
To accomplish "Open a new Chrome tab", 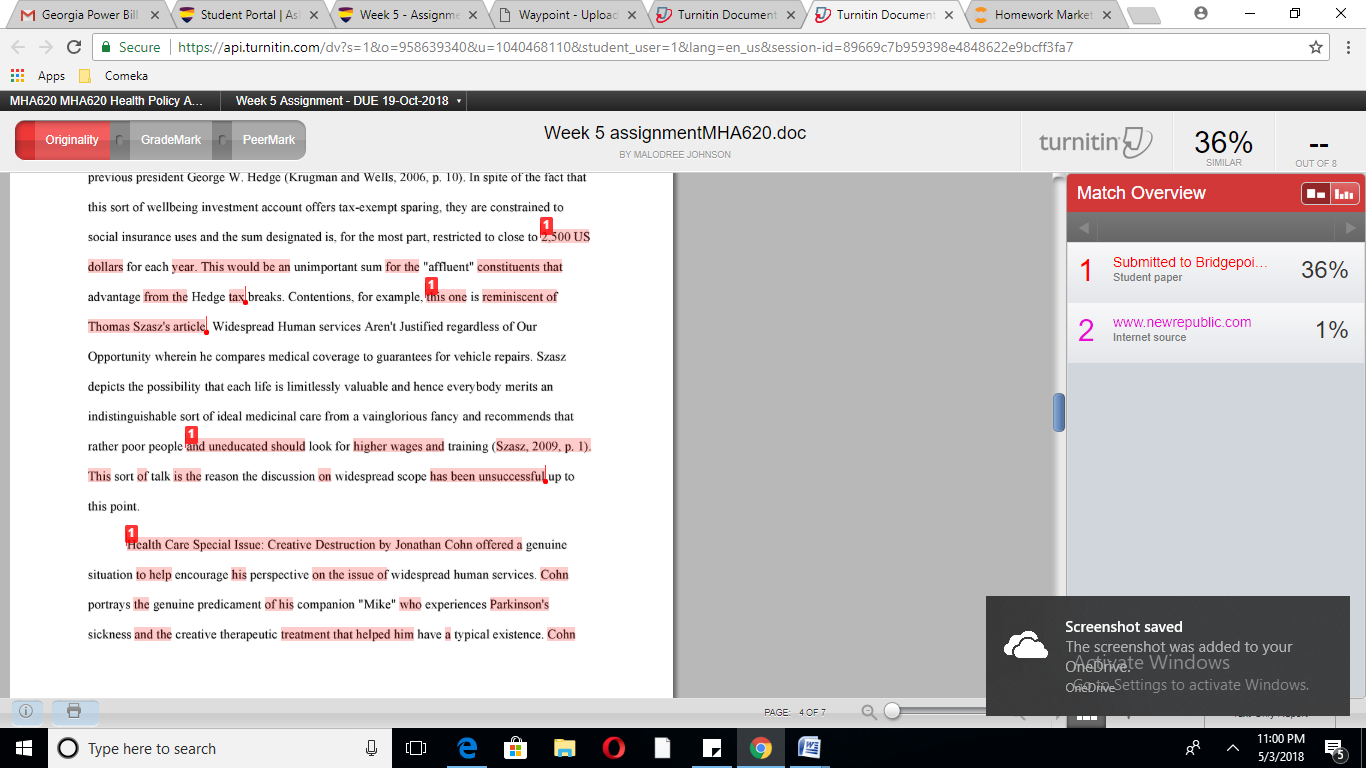I will [x=1145, y=16].
